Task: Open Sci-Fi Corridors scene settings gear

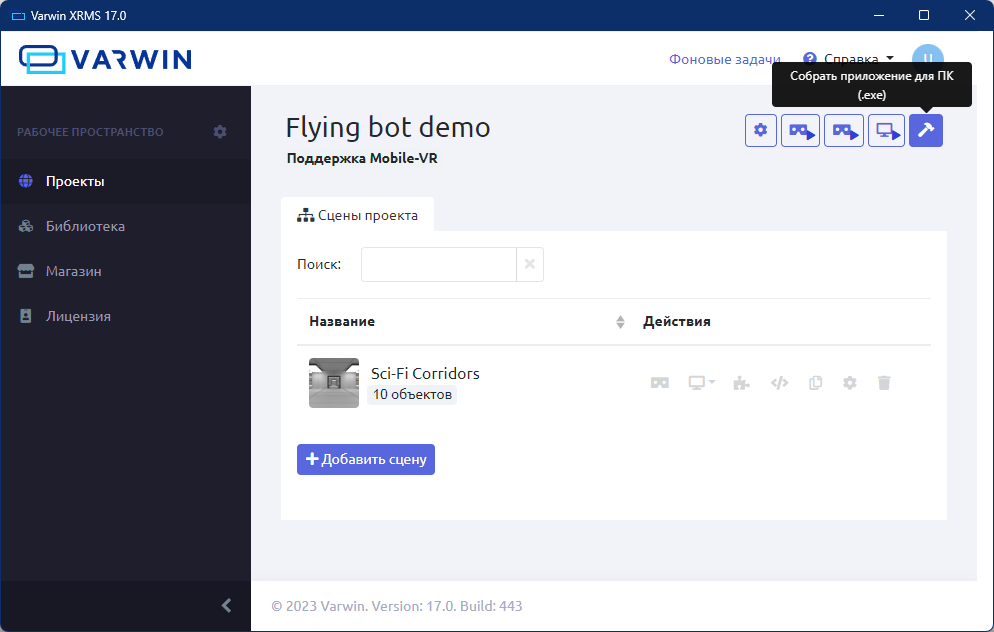Action: [x=849, y=383]
